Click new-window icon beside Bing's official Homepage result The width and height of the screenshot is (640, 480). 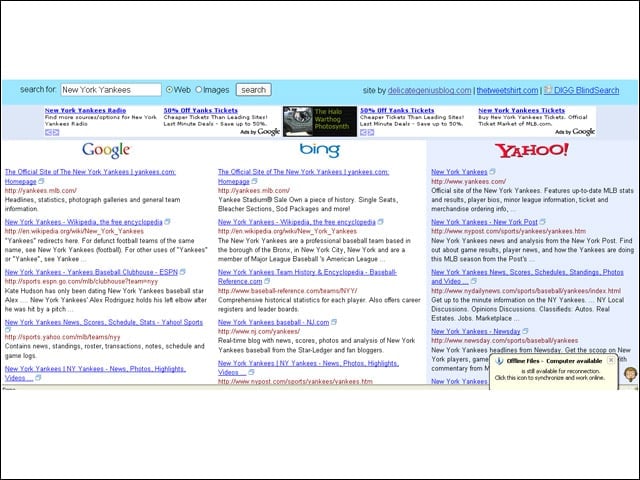pos(254,181)
